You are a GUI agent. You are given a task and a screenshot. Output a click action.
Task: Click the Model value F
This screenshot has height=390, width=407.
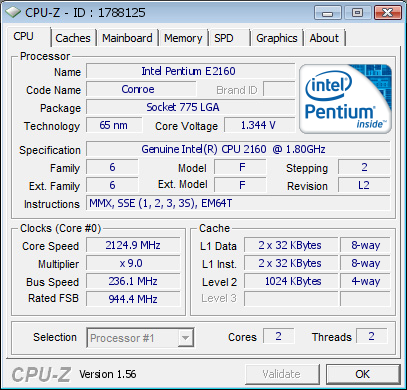click(x=240, y=167)
